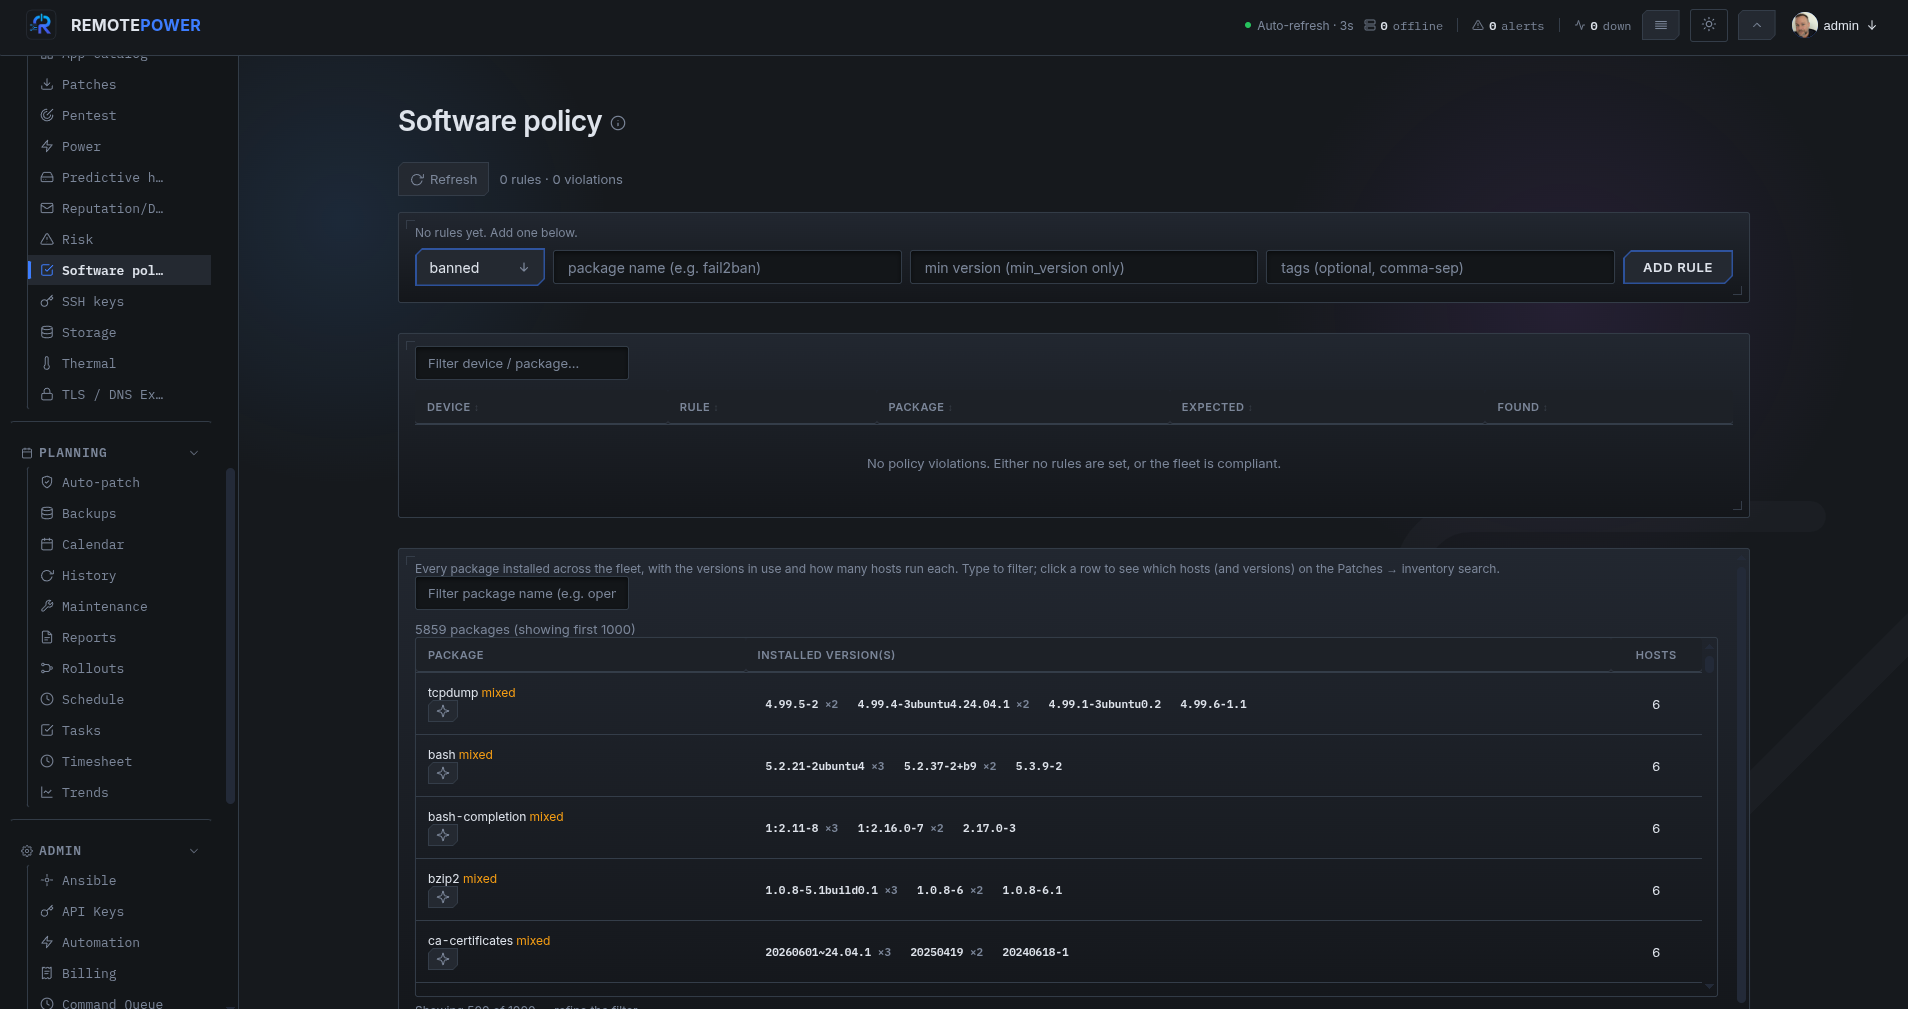This screenshot has height=1009, width=1908.
Task: Open Reputation/D… sidebar item
Action: 120,208
